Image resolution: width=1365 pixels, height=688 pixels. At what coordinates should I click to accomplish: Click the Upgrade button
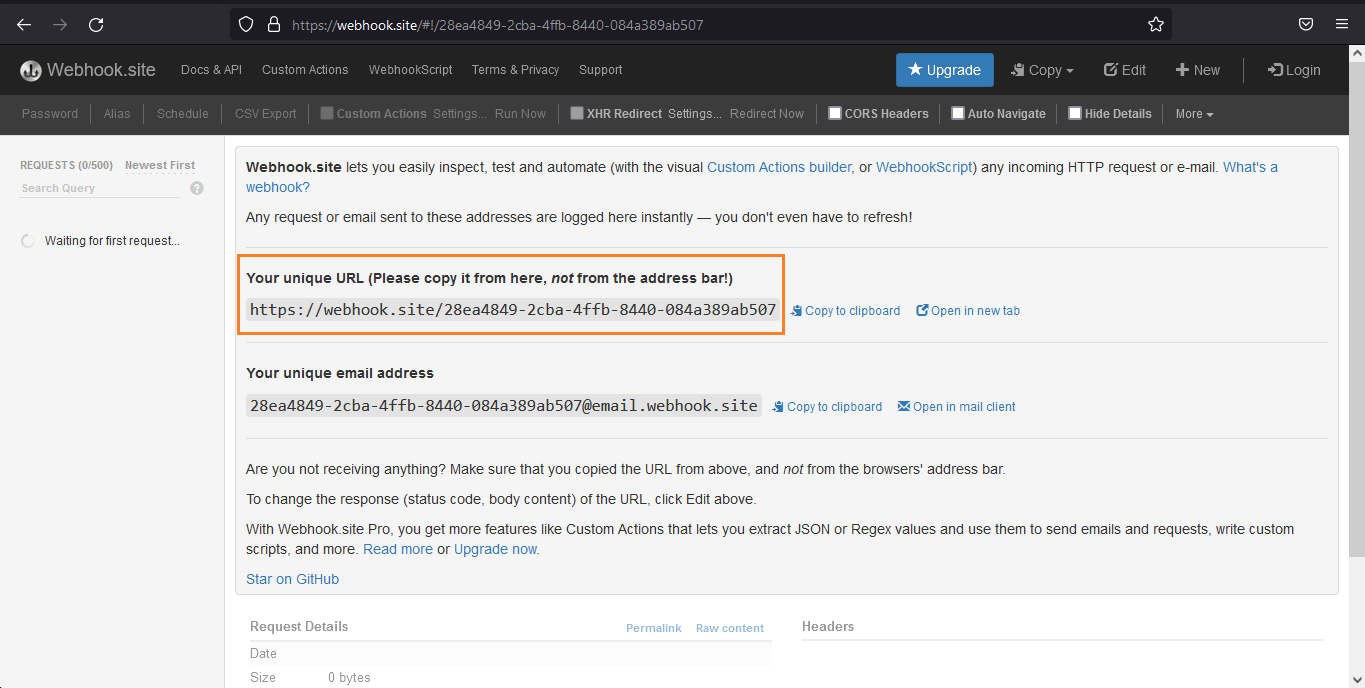tap(945, 70)
